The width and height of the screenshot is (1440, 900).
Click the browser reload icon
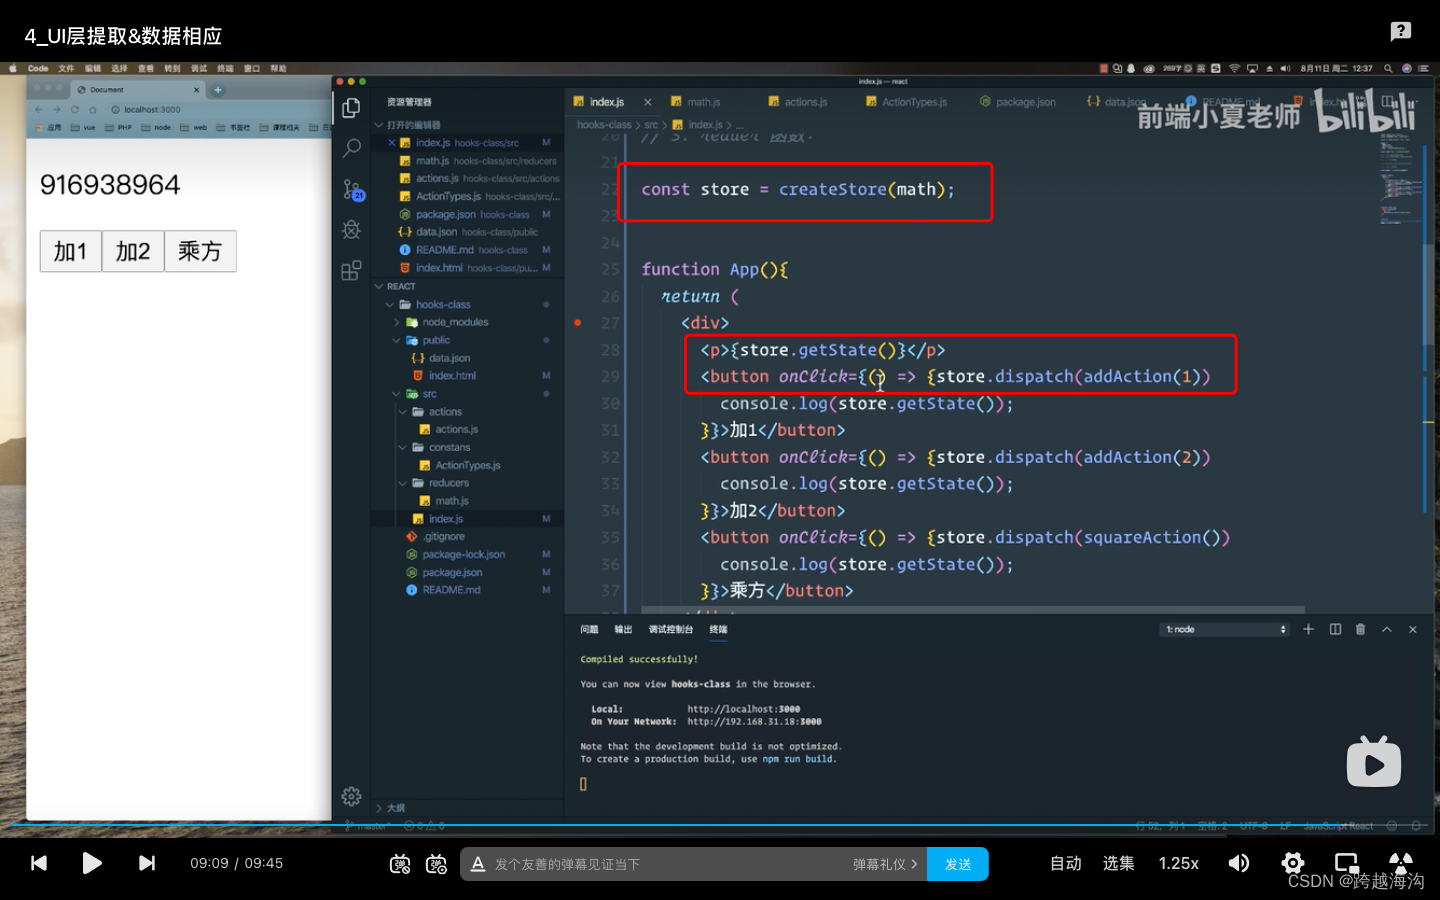coord(74,110)
